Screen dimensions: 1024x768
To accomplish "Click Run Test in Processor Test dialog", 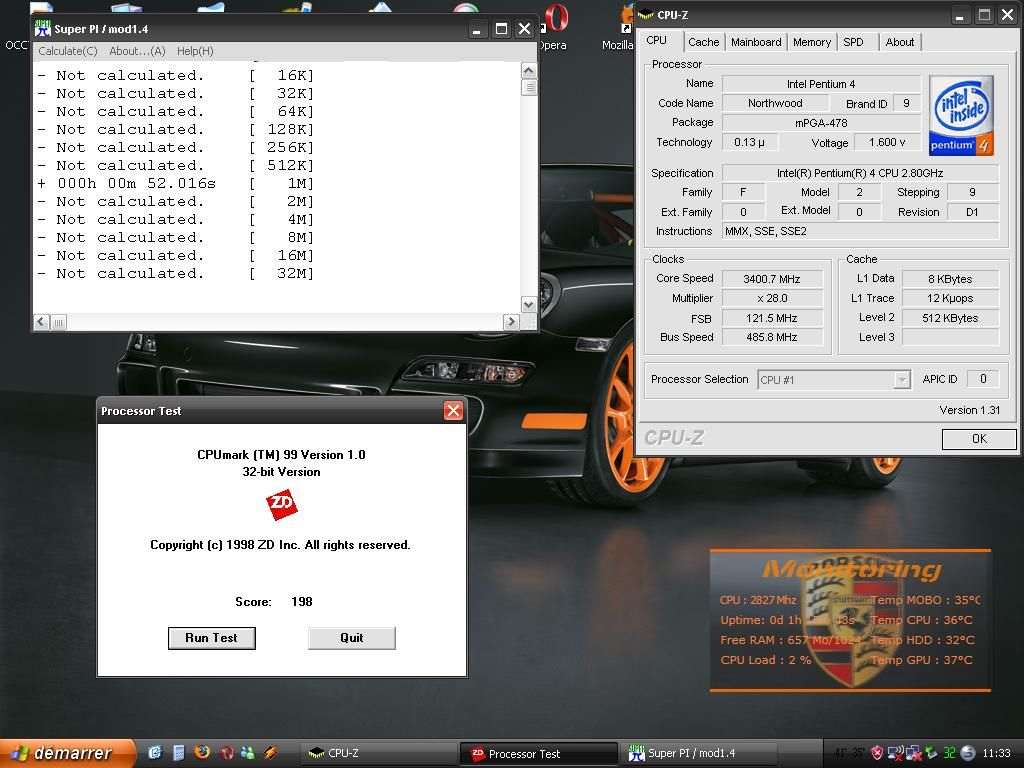I will point(212,638).
